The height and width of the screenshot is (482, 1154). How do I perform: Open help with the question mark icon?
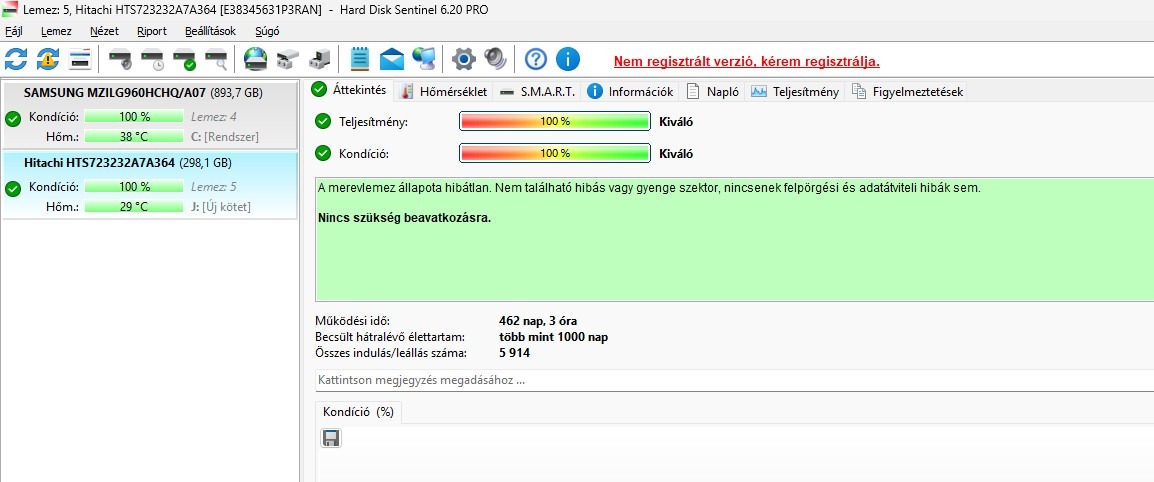[x=537, y=59]
